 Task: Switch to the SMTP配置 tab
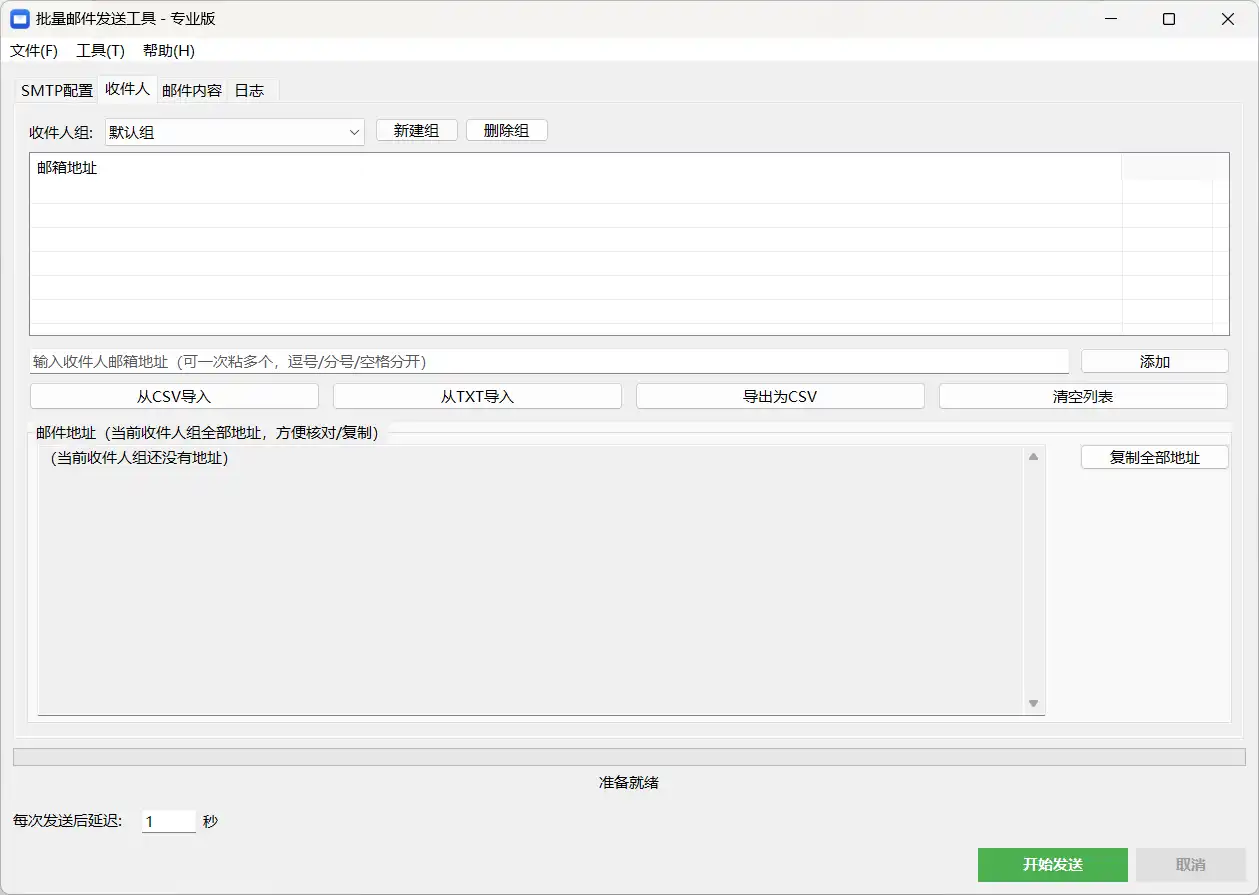57,90
